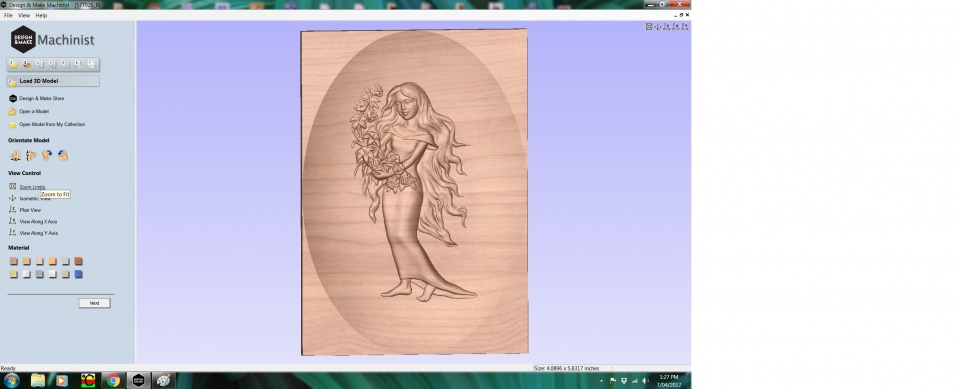Open Model from My Collection

click(x=52, y=124)
